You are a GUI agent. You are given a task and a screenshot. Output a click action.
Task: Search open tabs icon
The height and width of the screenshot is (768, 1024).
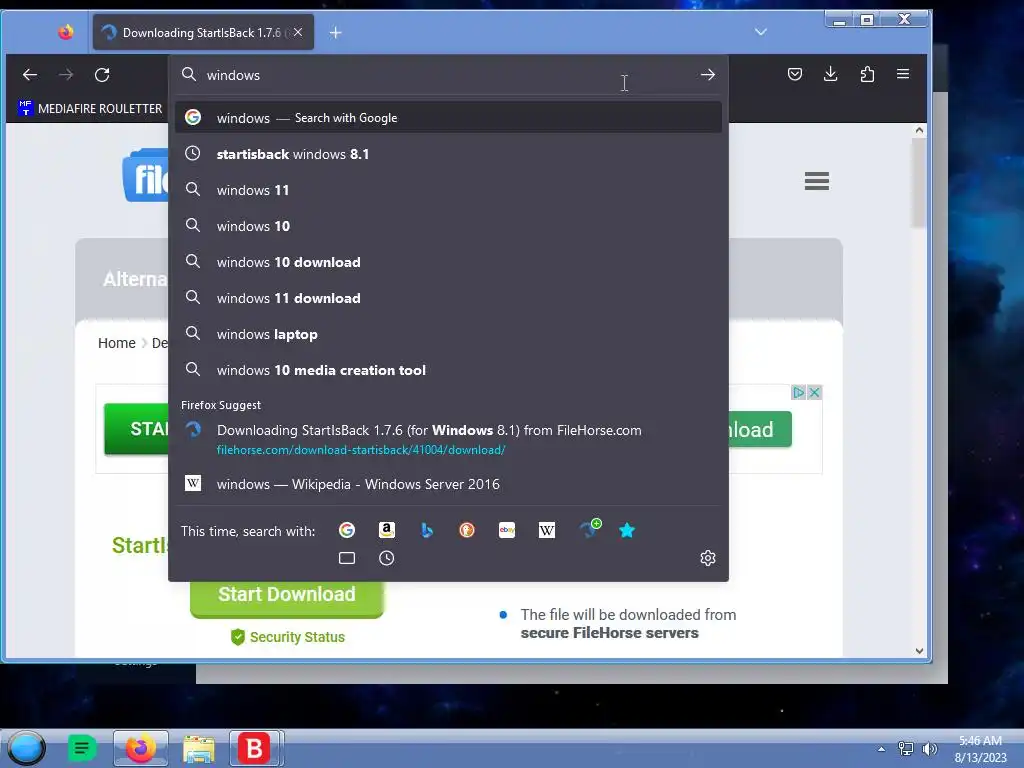tap(347, 558)
